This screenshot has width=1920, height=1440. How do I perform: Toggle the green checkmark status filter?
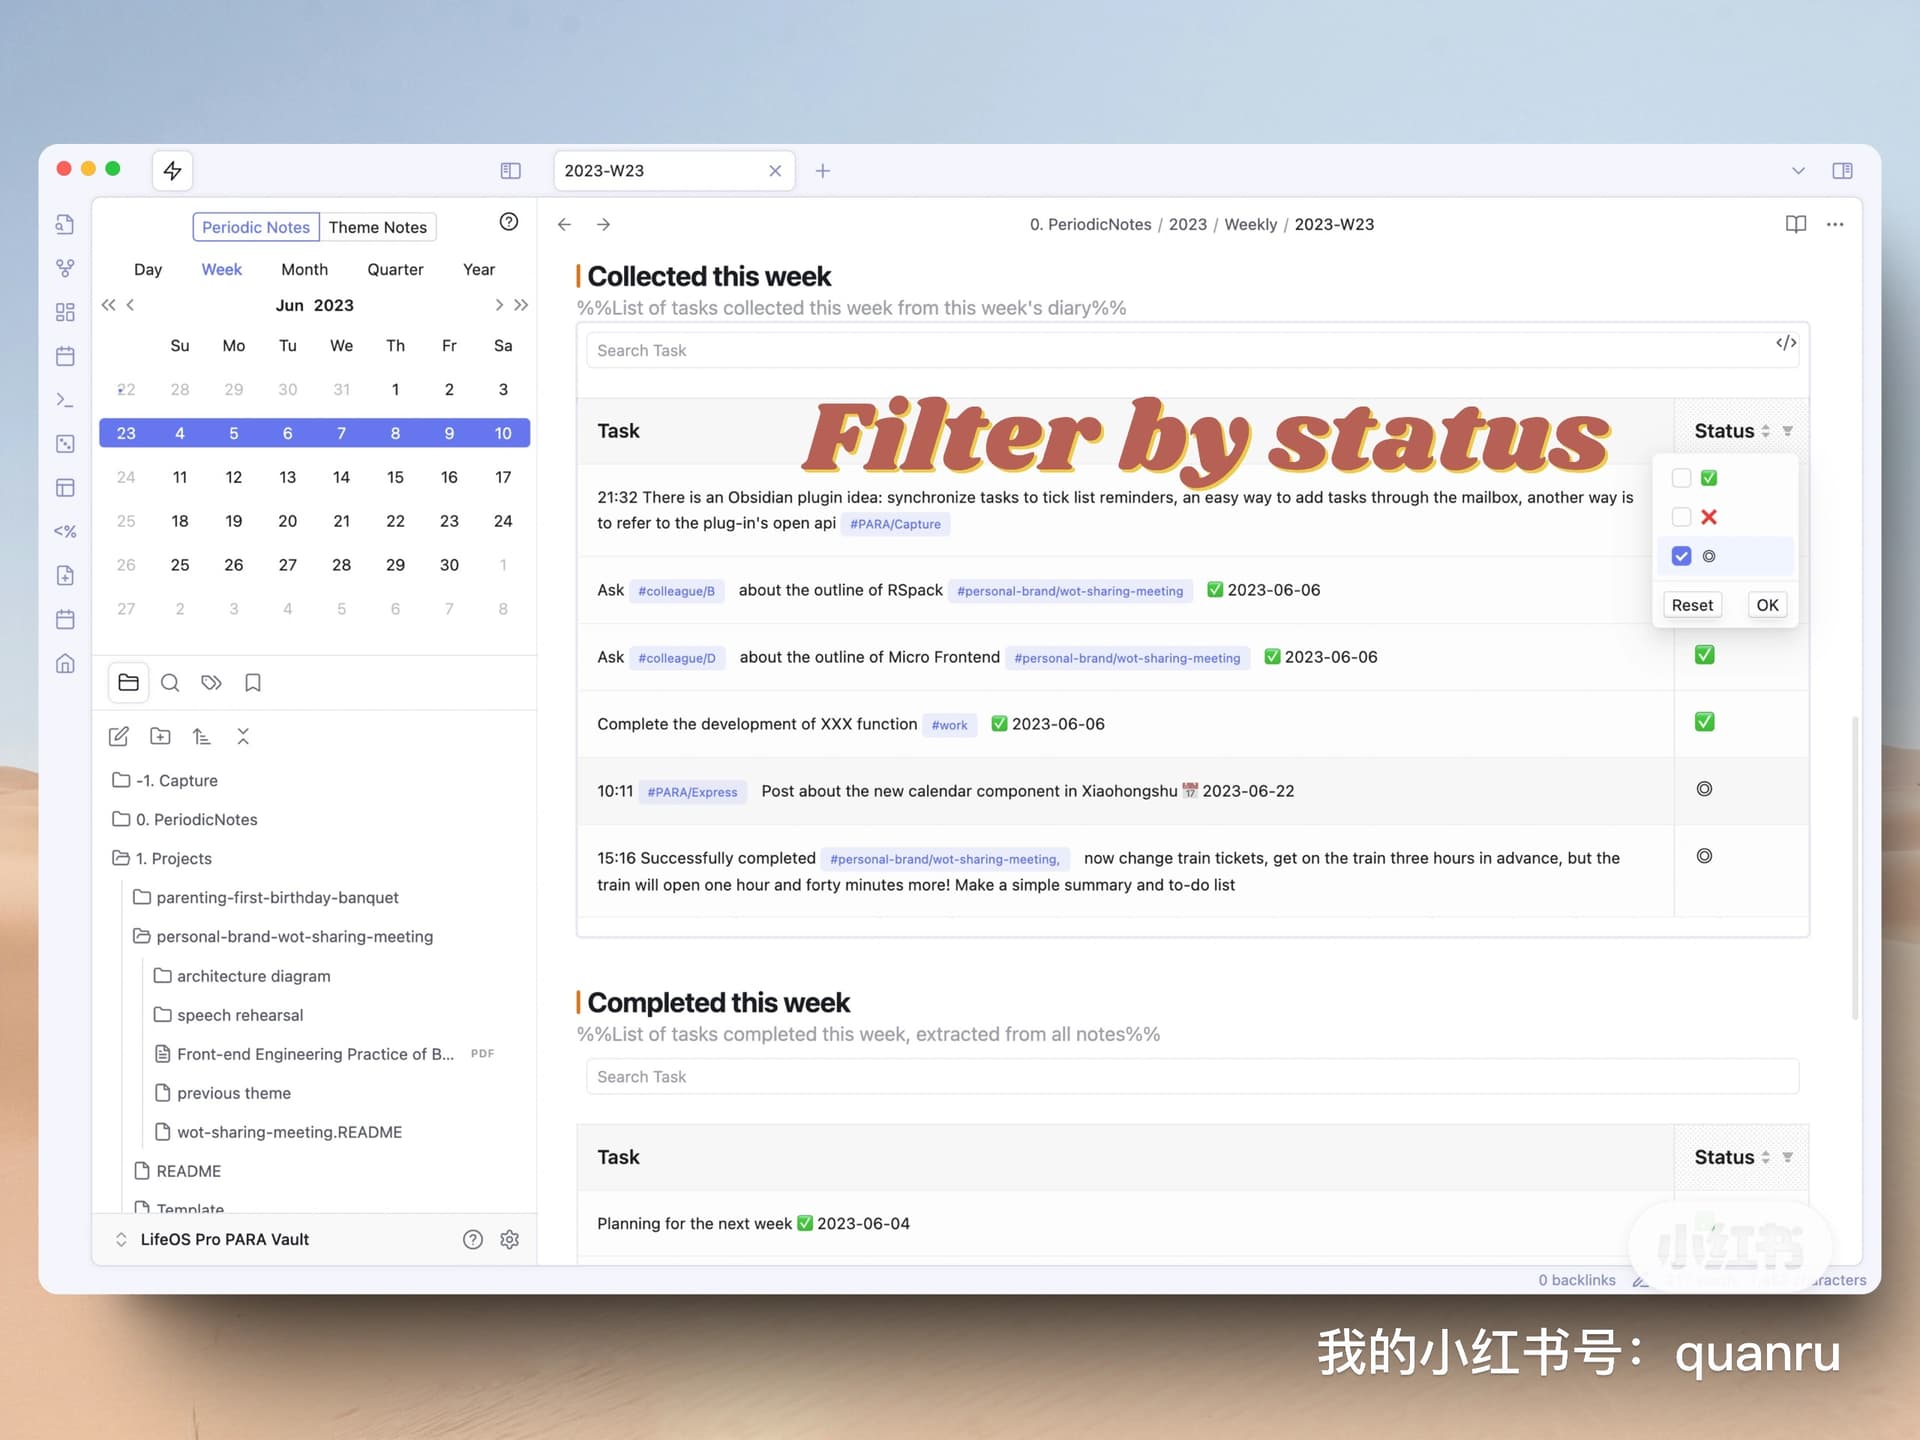1681,477
